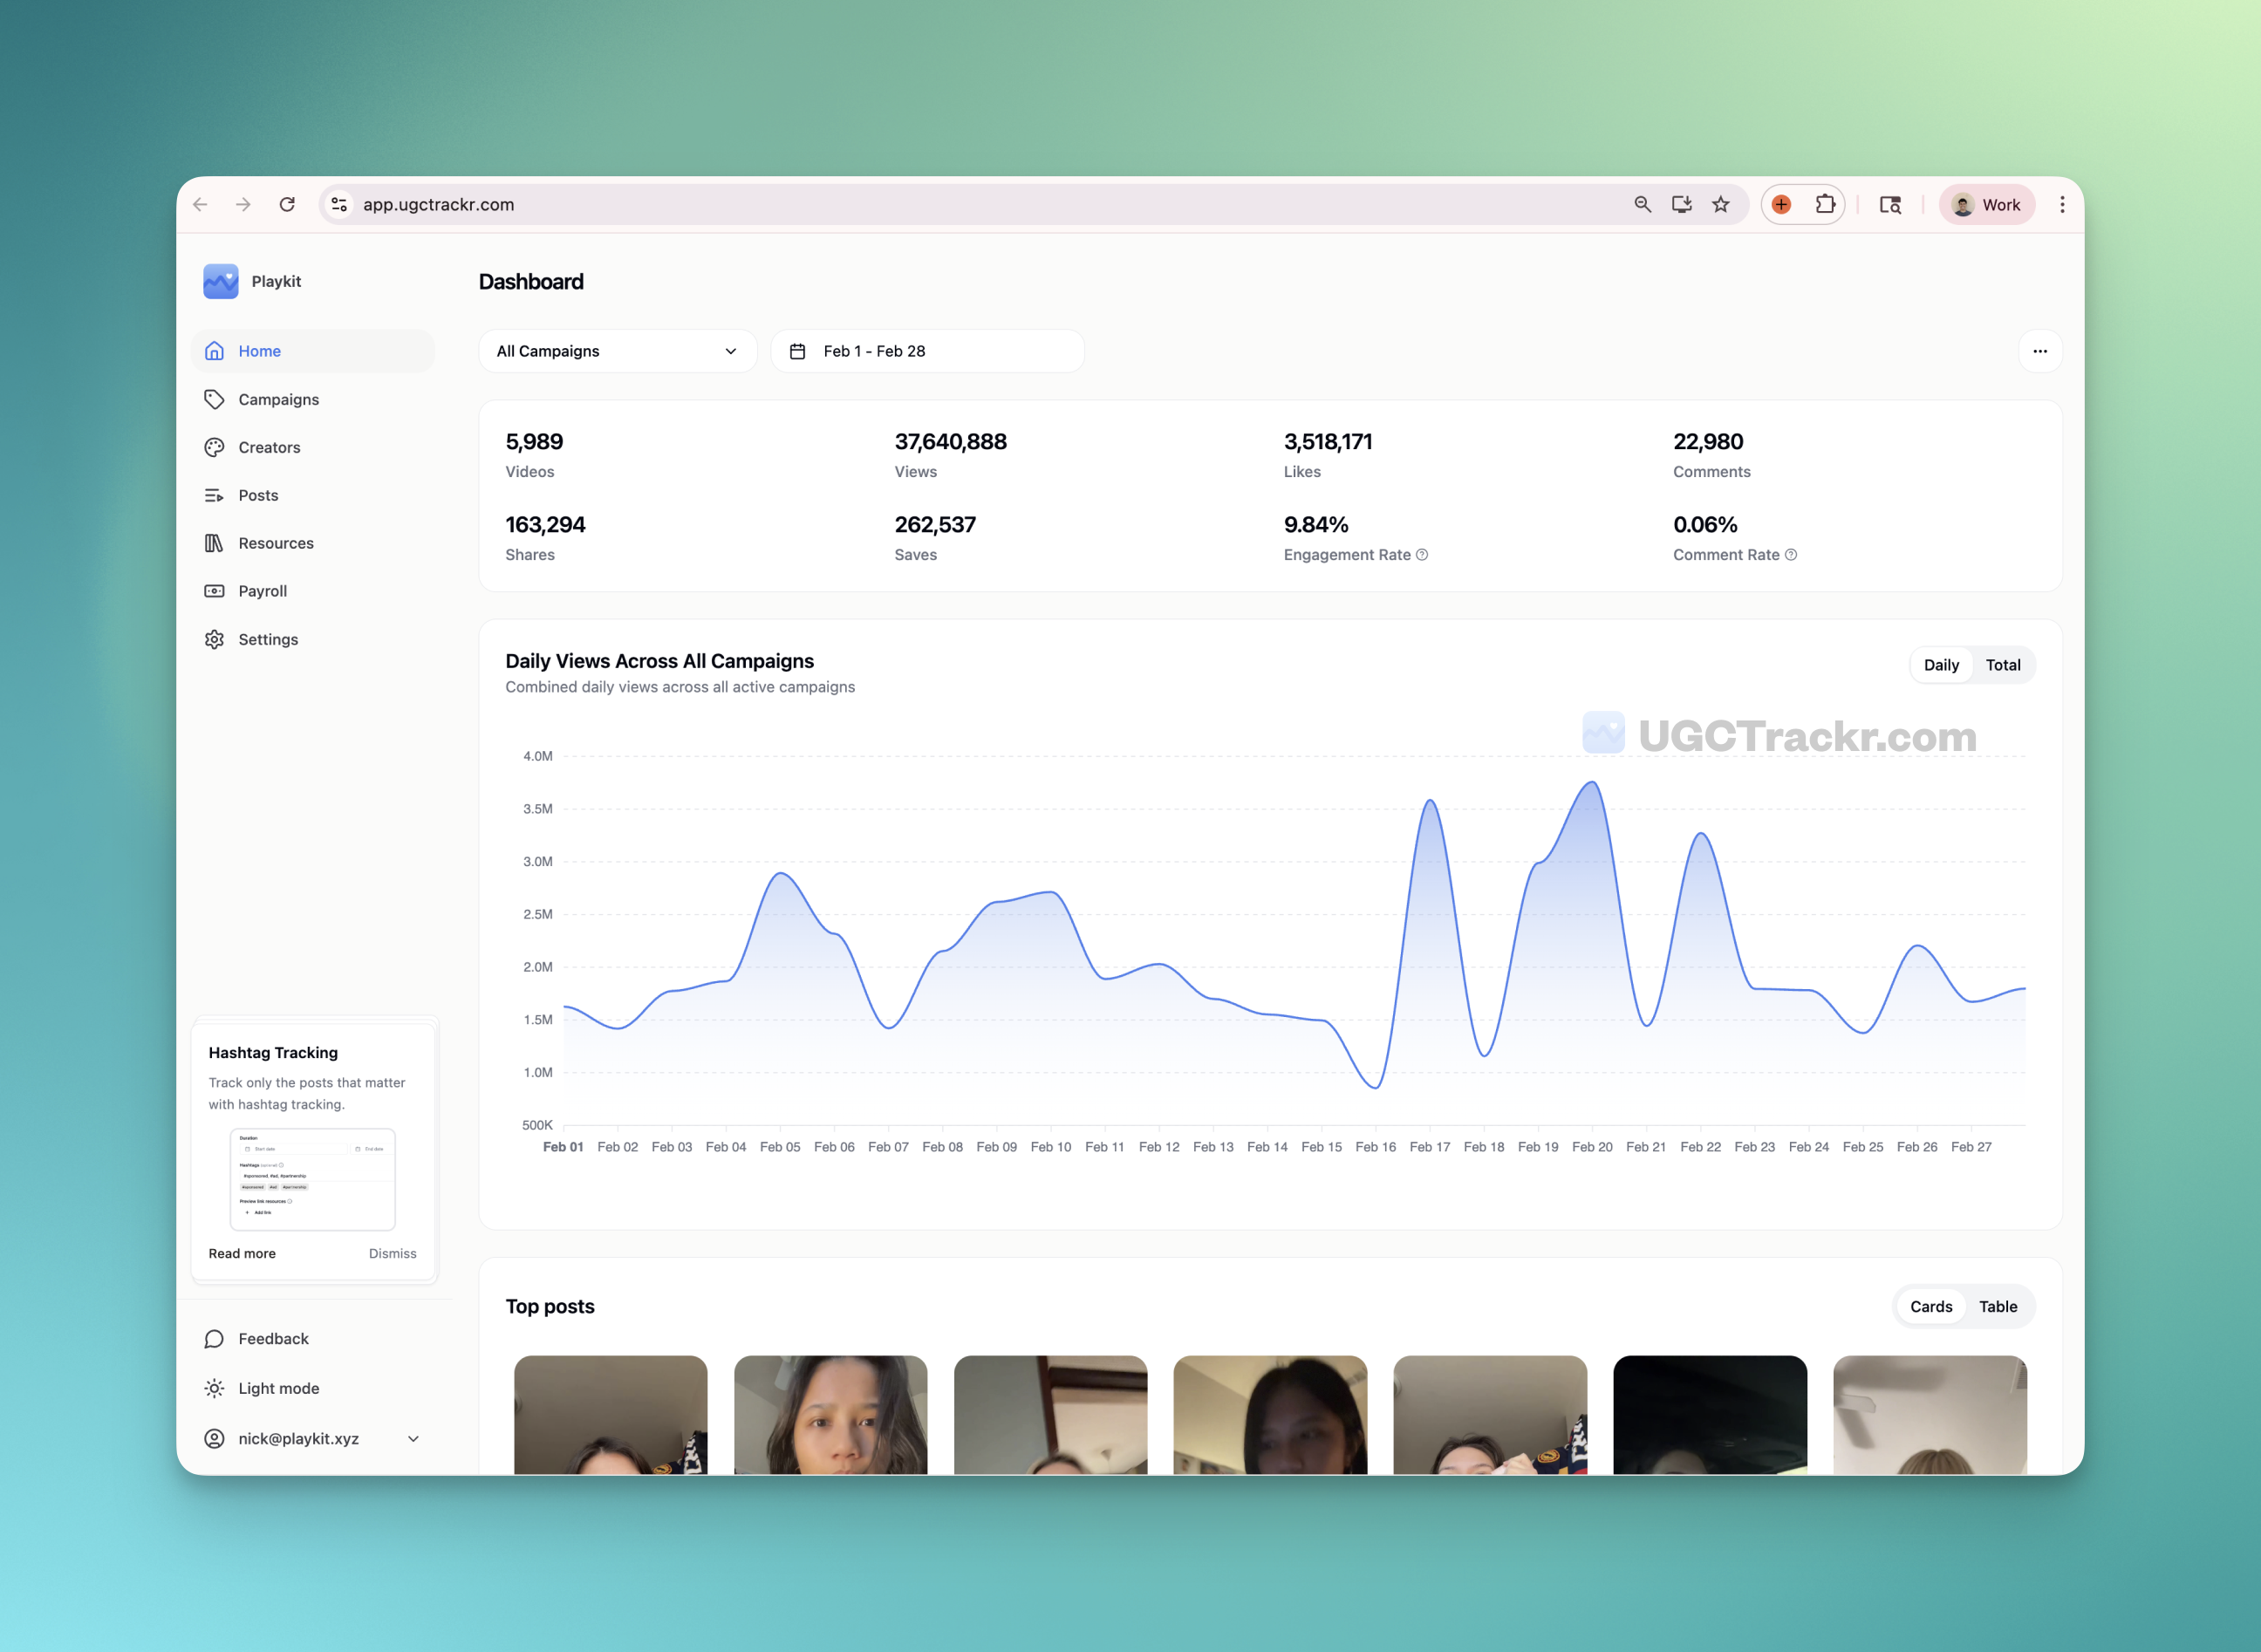Open the All Campaigns dropdown

[617, 350]
